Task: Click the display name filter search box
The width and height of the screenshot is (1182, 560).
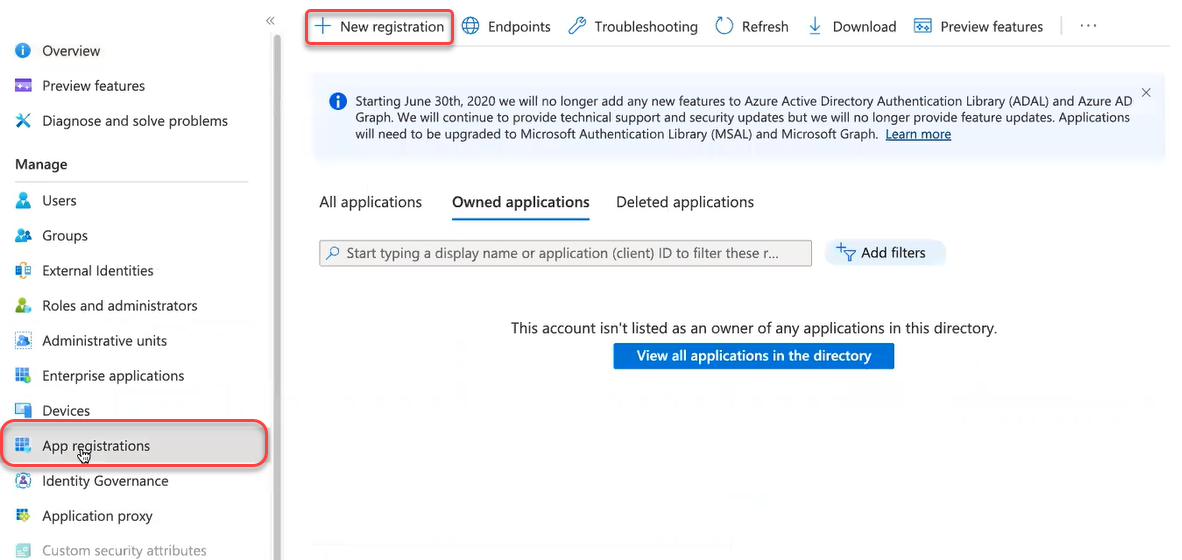Action: point(565,253)
